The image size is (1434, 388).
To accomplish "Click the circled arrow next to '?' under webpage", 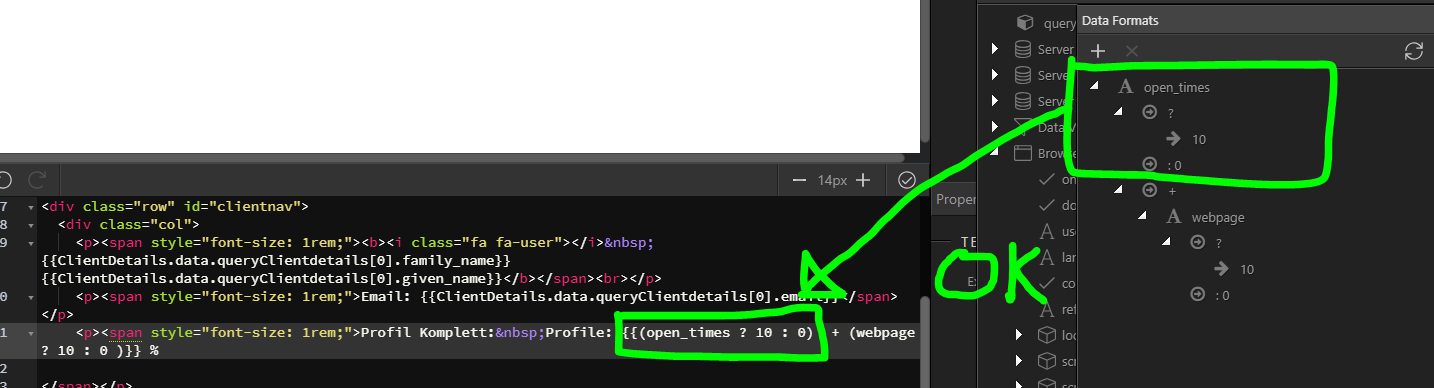I will tap(1198, 242).
